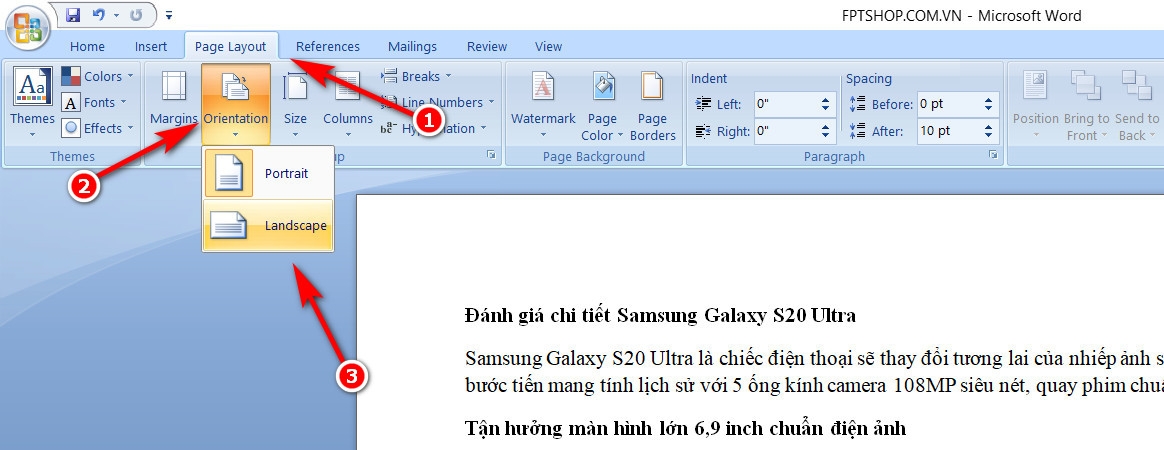Screen dimensions: 1164x450
Task: Open Paragraph dialog launcher
Action: click(x=992, y=155)
